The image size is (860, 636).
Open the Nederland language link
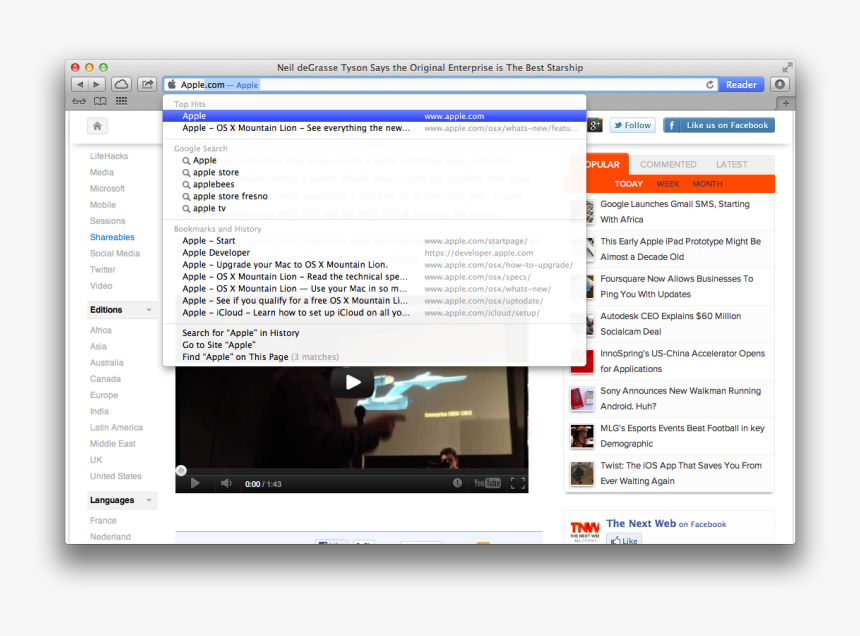pos(110,537)
